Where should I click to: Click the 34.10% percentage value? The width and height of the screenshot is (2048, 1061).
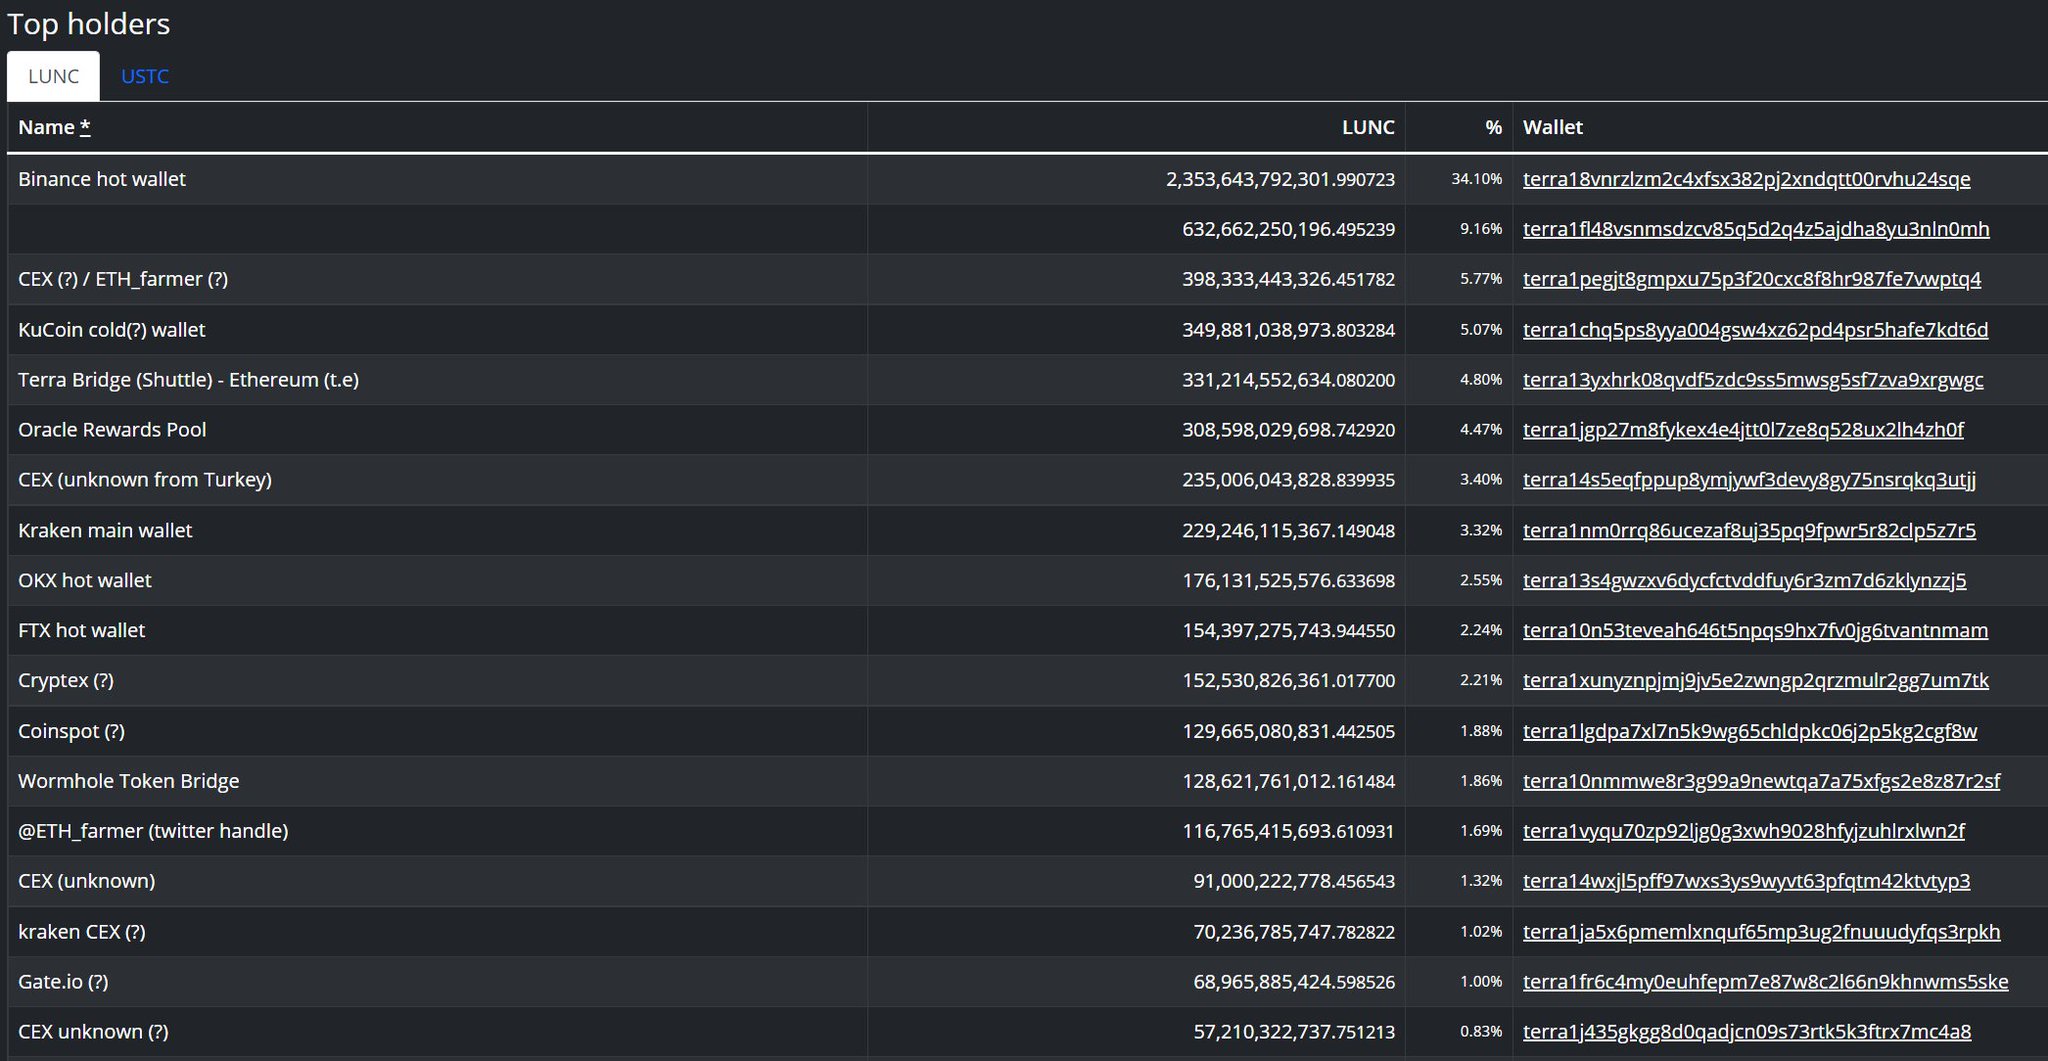coord(1477,179)
